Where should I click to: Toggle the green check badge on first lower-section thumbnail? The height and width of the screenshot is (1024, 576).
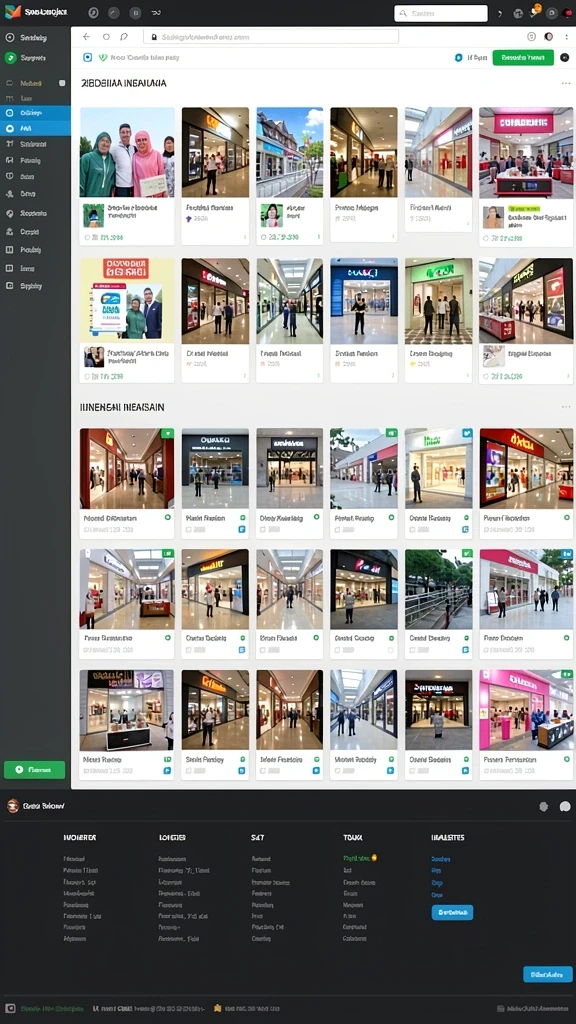click(x=167, y=433)
